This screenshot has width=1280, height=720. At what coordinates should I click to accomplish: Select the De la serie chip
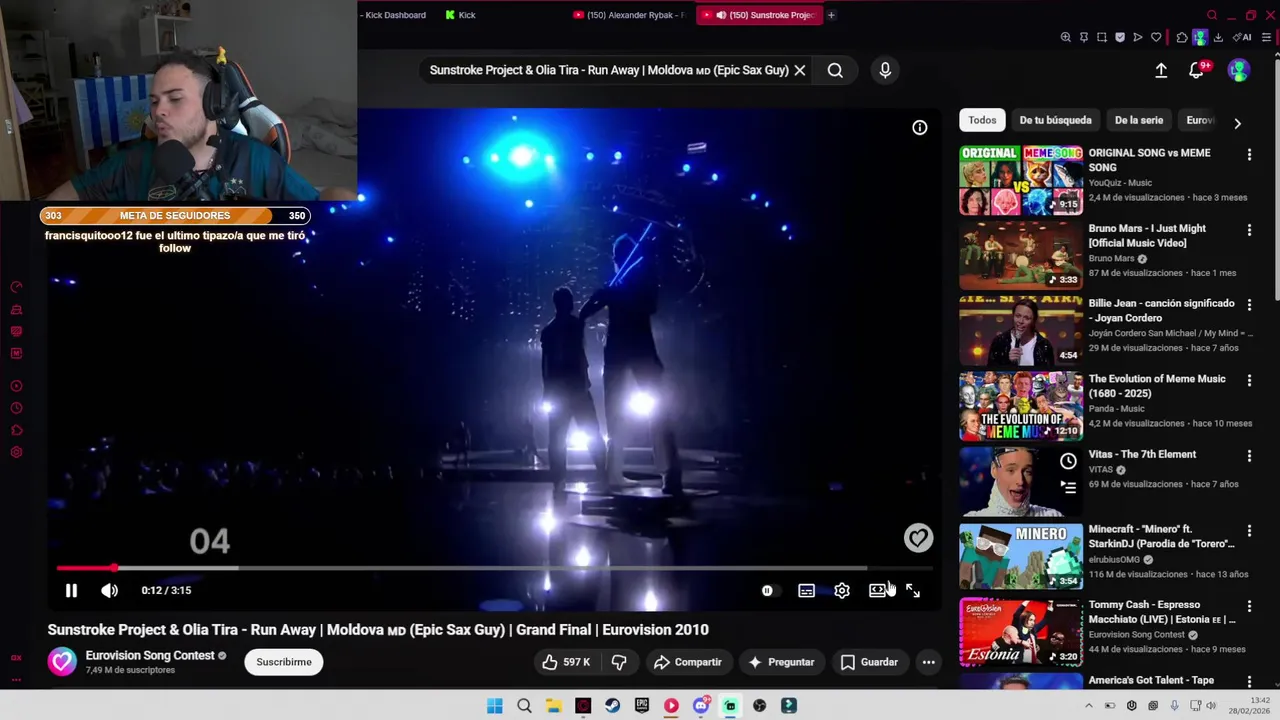(1139, 120)
